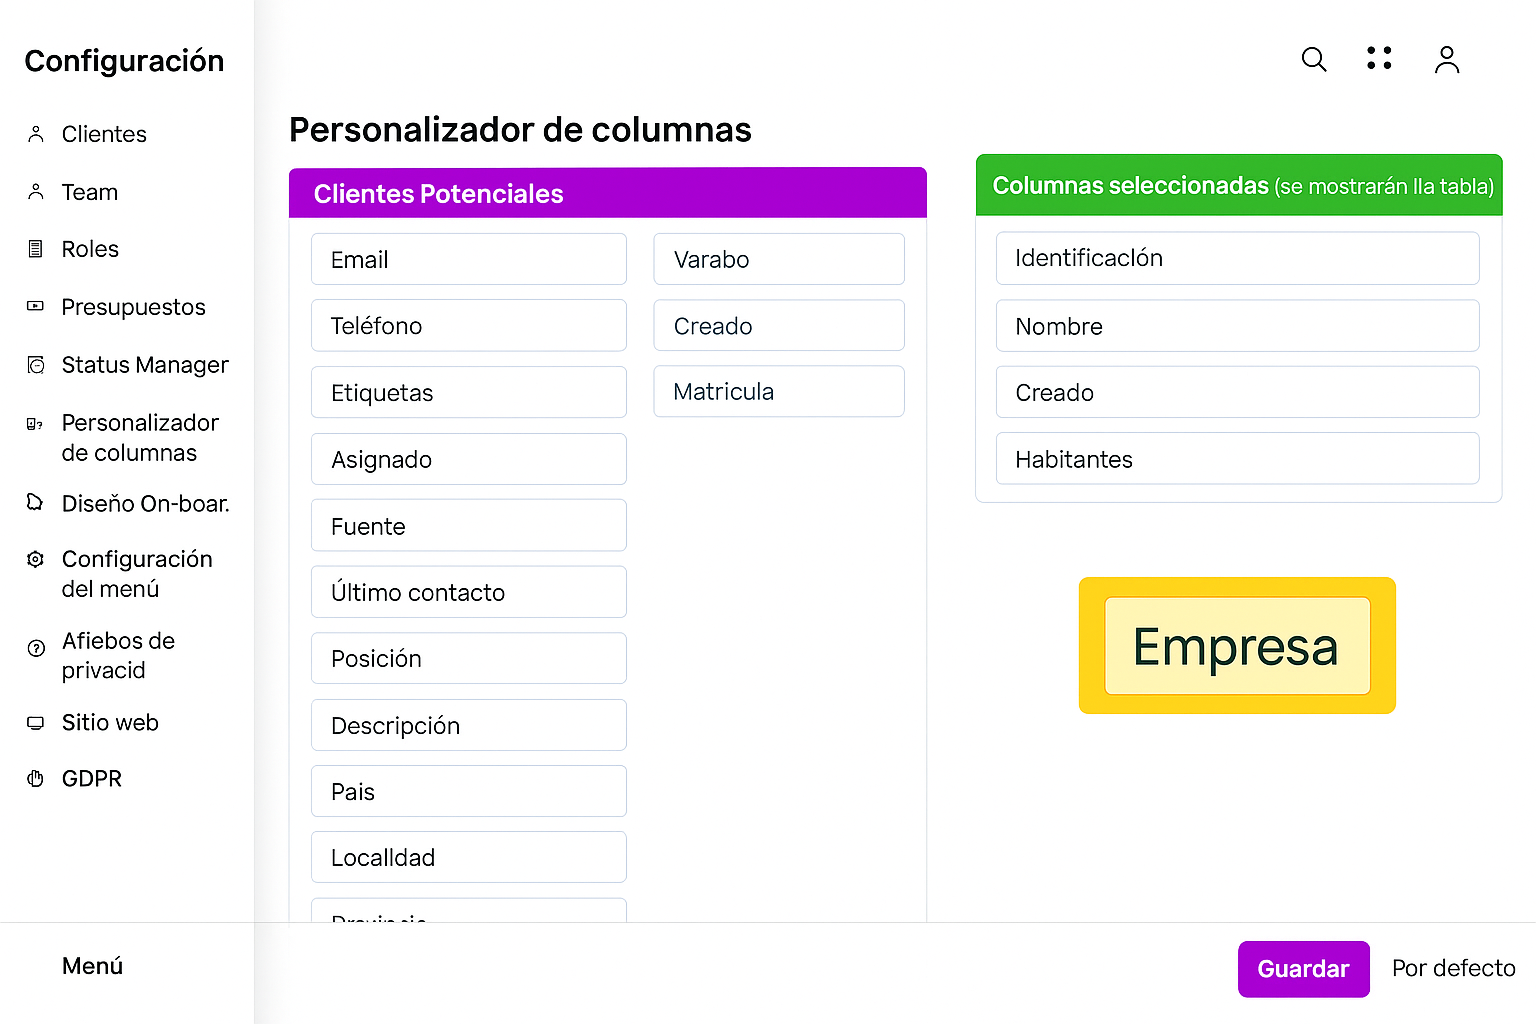This screenshot has width=1536, height=1024.
Task: Click the Presupuestos icon in sidebar
Action: coord(36,307)
